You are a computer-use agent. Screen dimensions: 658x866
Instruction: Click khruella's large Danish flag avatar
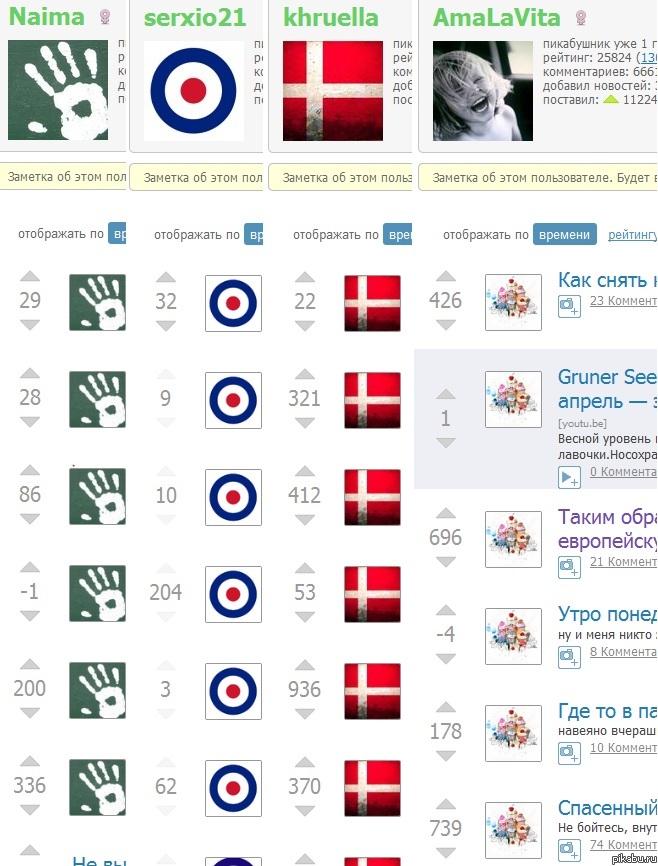[x=333, y=91]
